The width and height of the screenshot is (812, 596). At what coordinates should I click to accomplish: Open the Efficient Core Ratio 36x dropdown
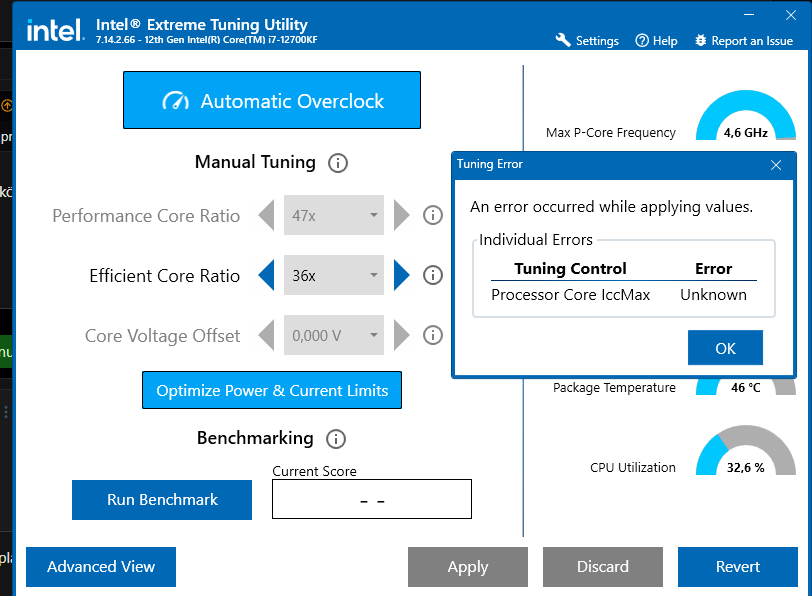[334, 275]
